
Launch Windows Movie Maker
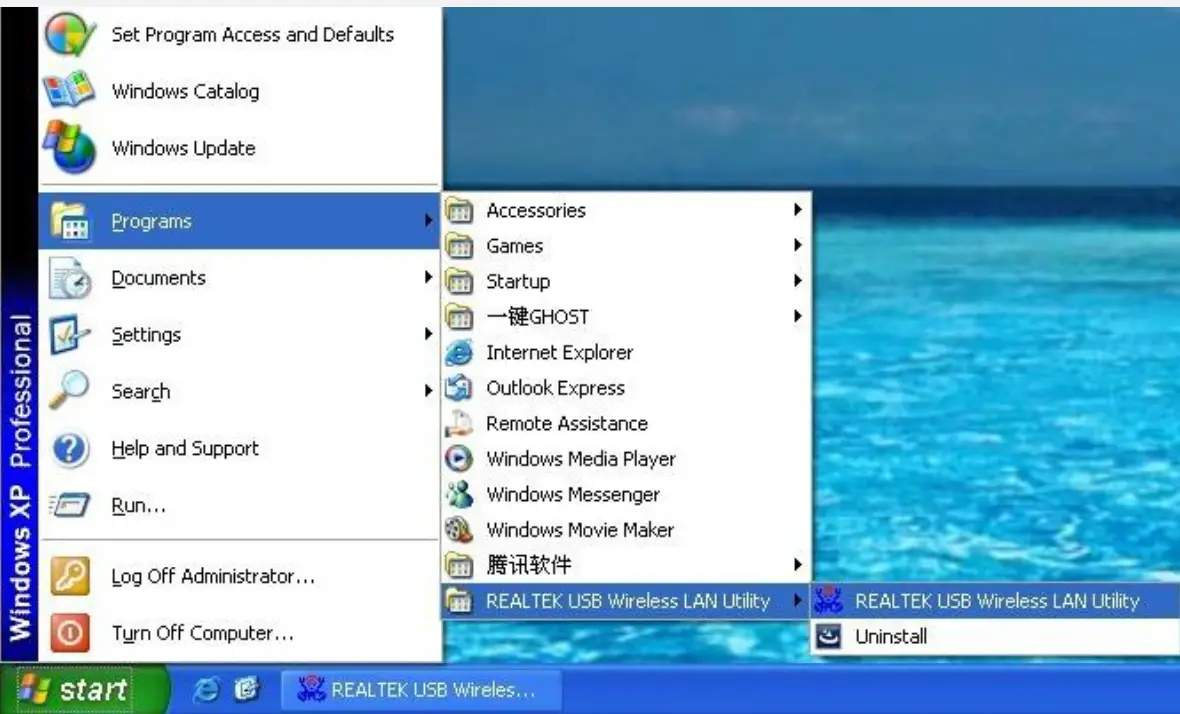pos(626,530)
